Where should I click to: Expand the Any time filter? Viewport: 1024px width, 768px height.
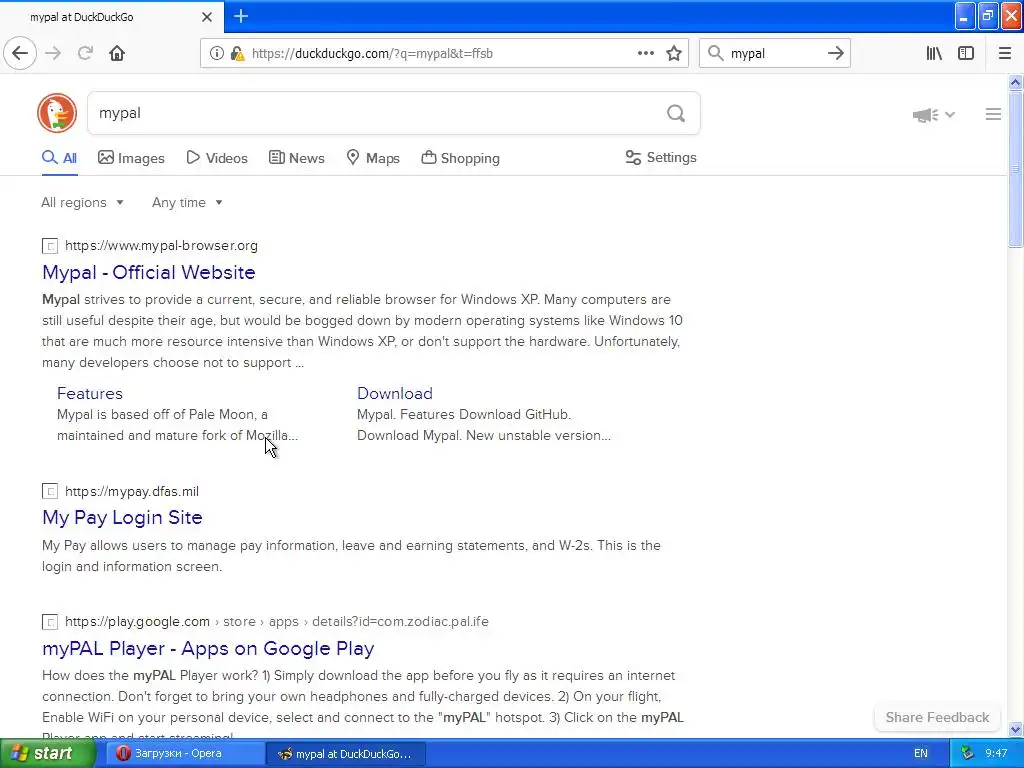point(187,202)
